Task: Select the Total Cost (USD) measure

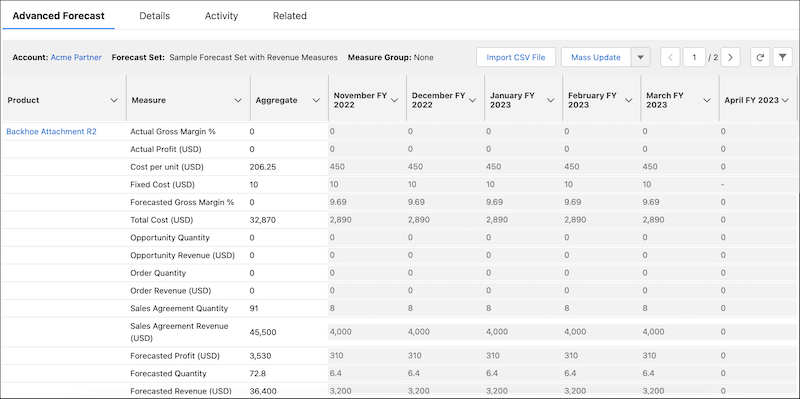Action: coord(161,220)
